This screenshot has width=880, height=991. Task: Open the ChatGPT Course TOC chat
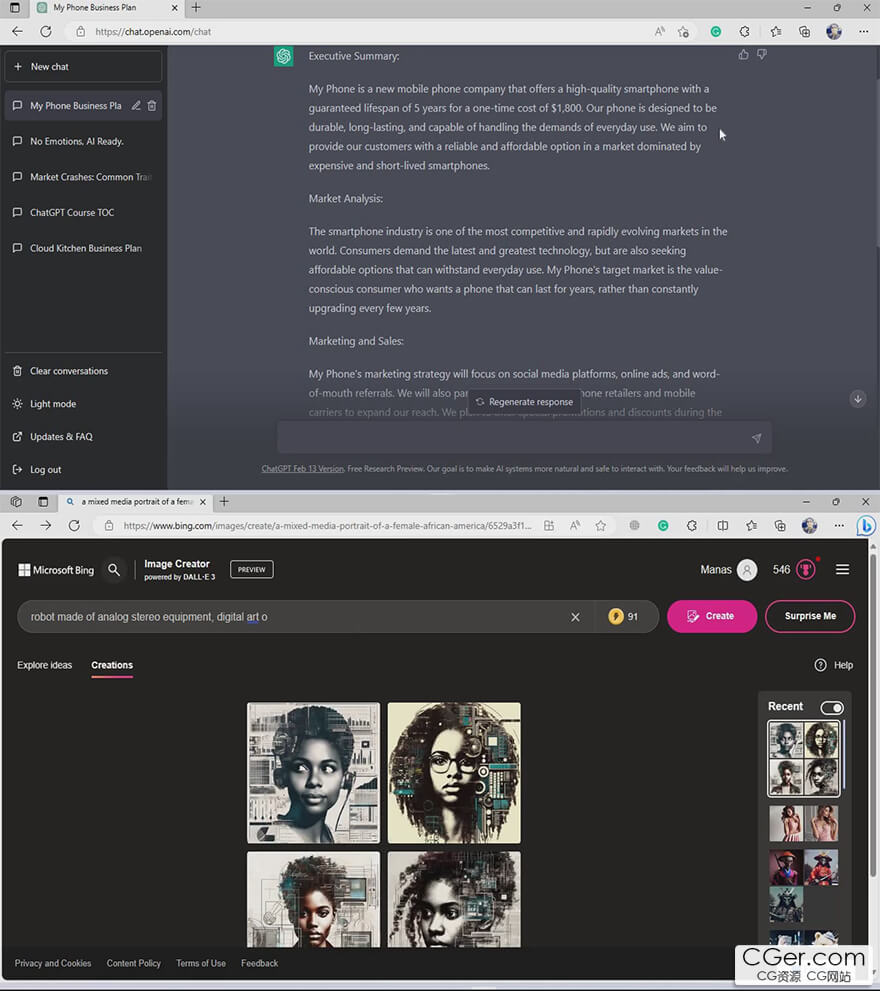tap(83, 212)
